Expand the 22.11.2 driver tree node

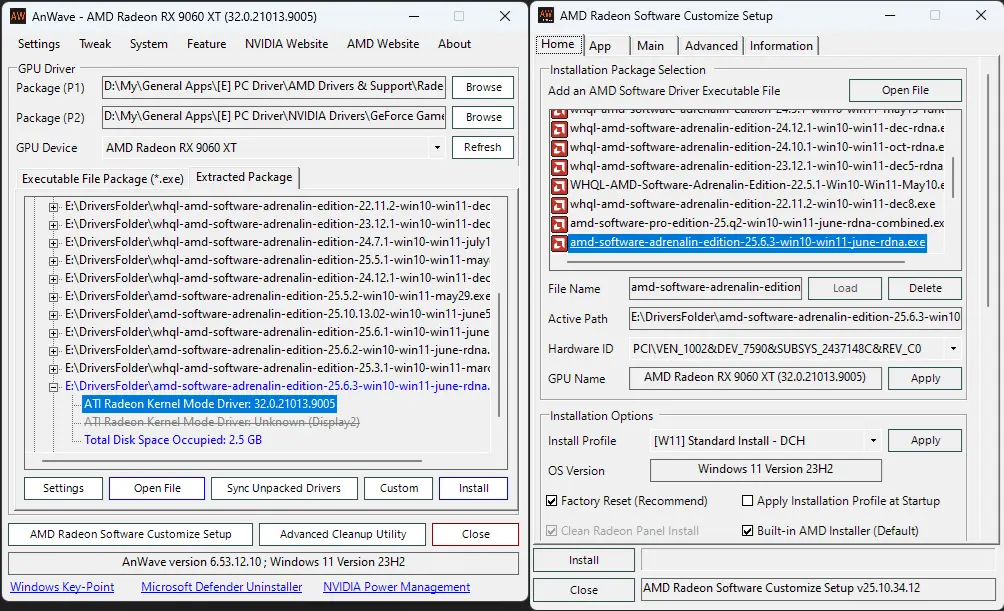[54, 207]
